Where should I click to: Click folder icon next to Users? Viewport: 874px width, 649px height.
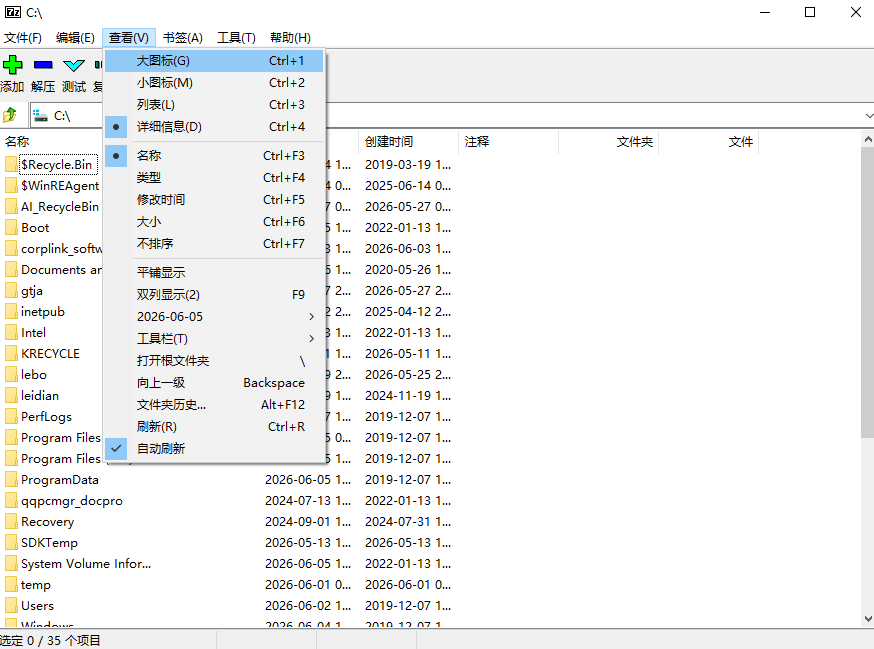pos(11,606)
